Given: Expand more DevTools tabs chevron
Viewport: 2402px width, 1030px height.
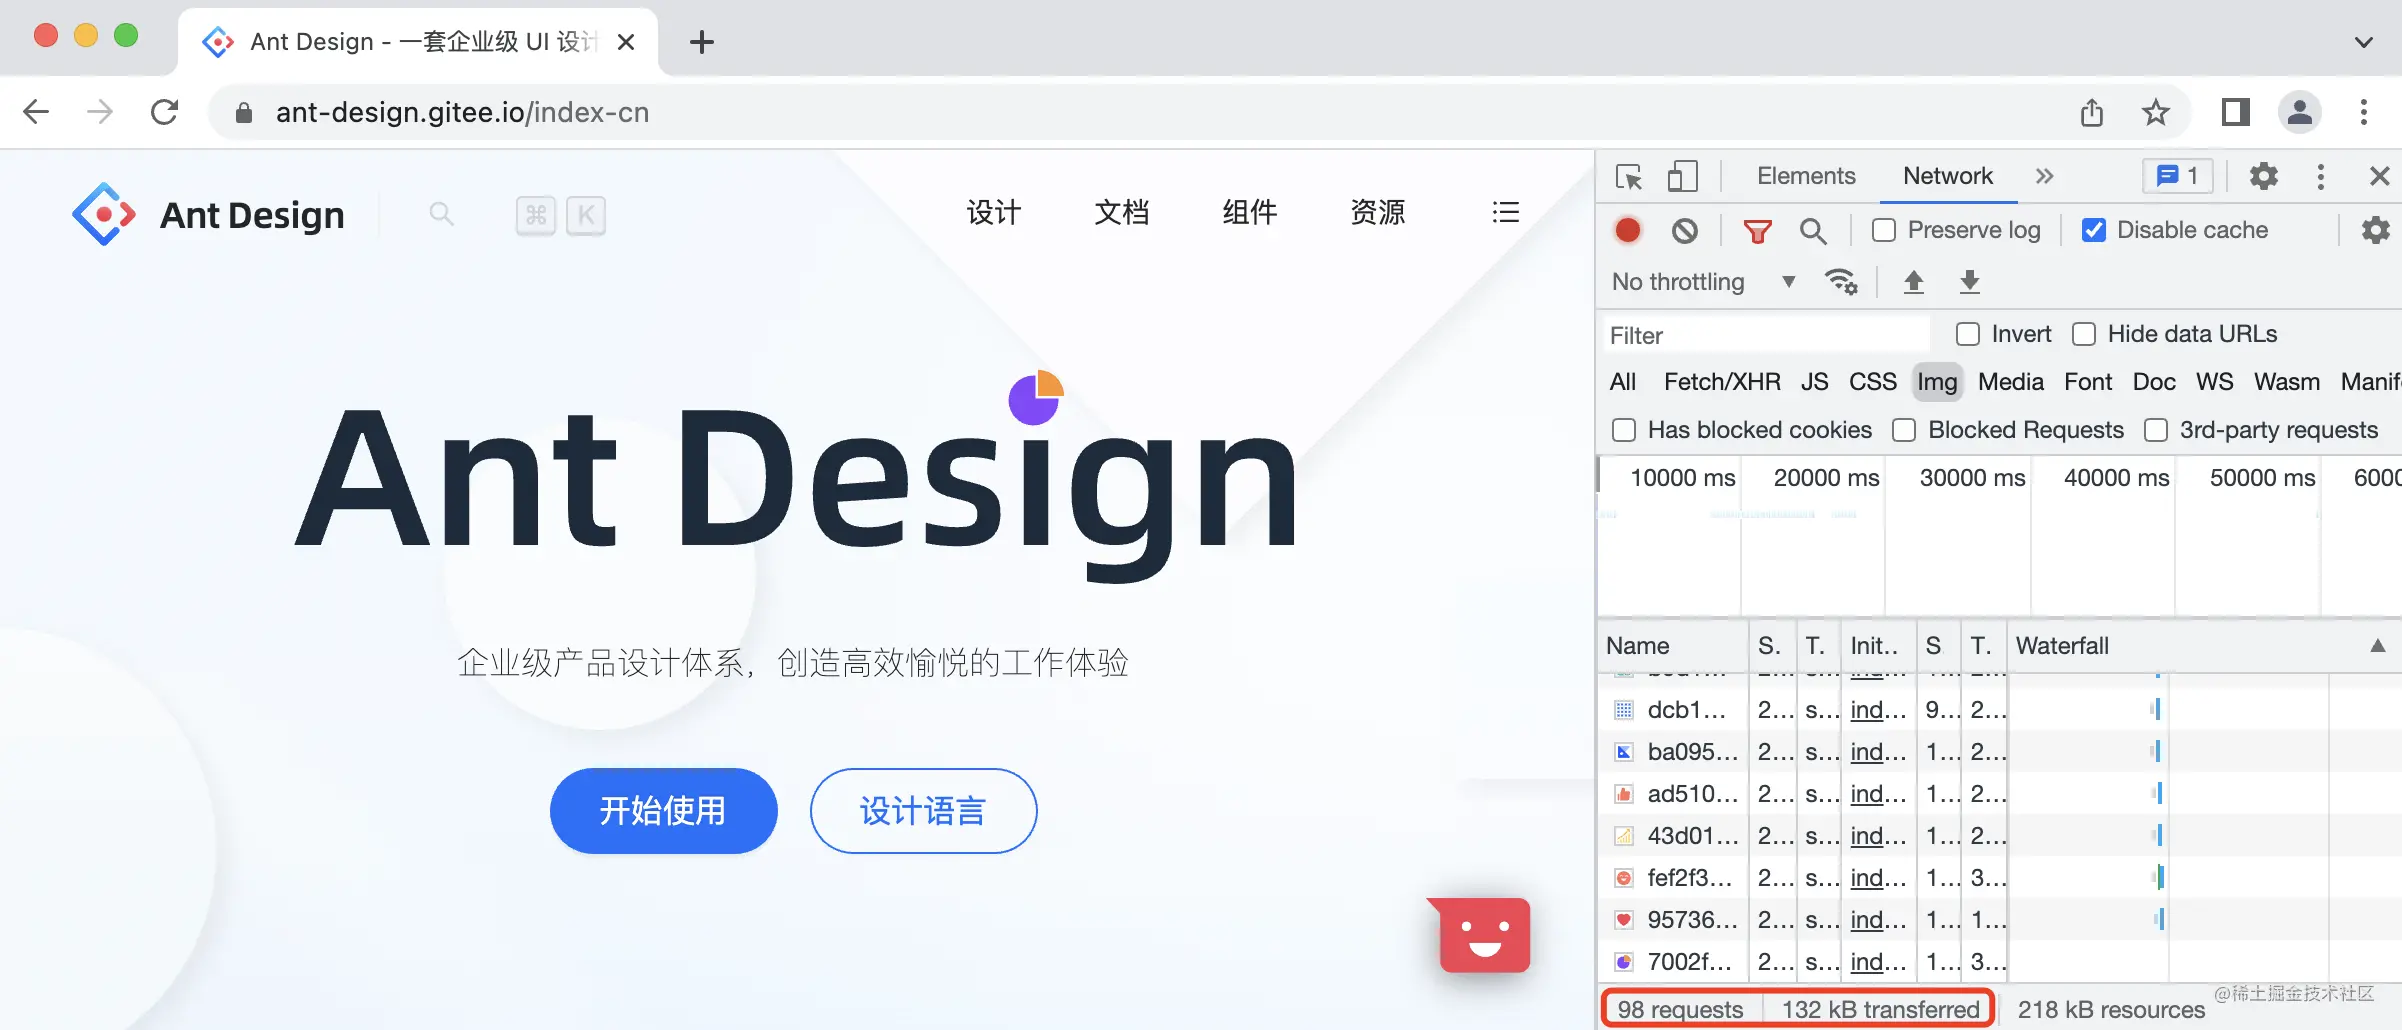Looking at the screenshot, I should coord(2044,177).
